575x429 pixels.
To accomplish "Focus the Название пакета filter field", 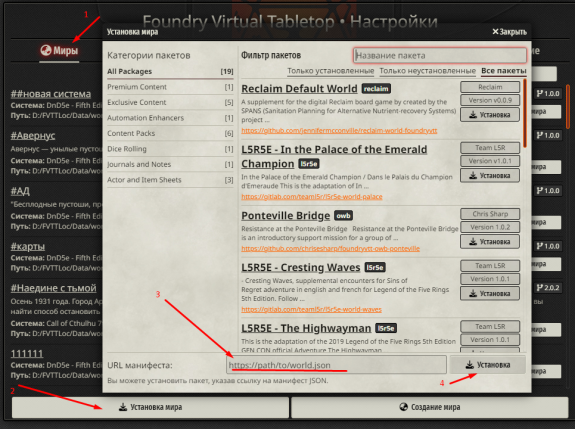I will 440,56.
